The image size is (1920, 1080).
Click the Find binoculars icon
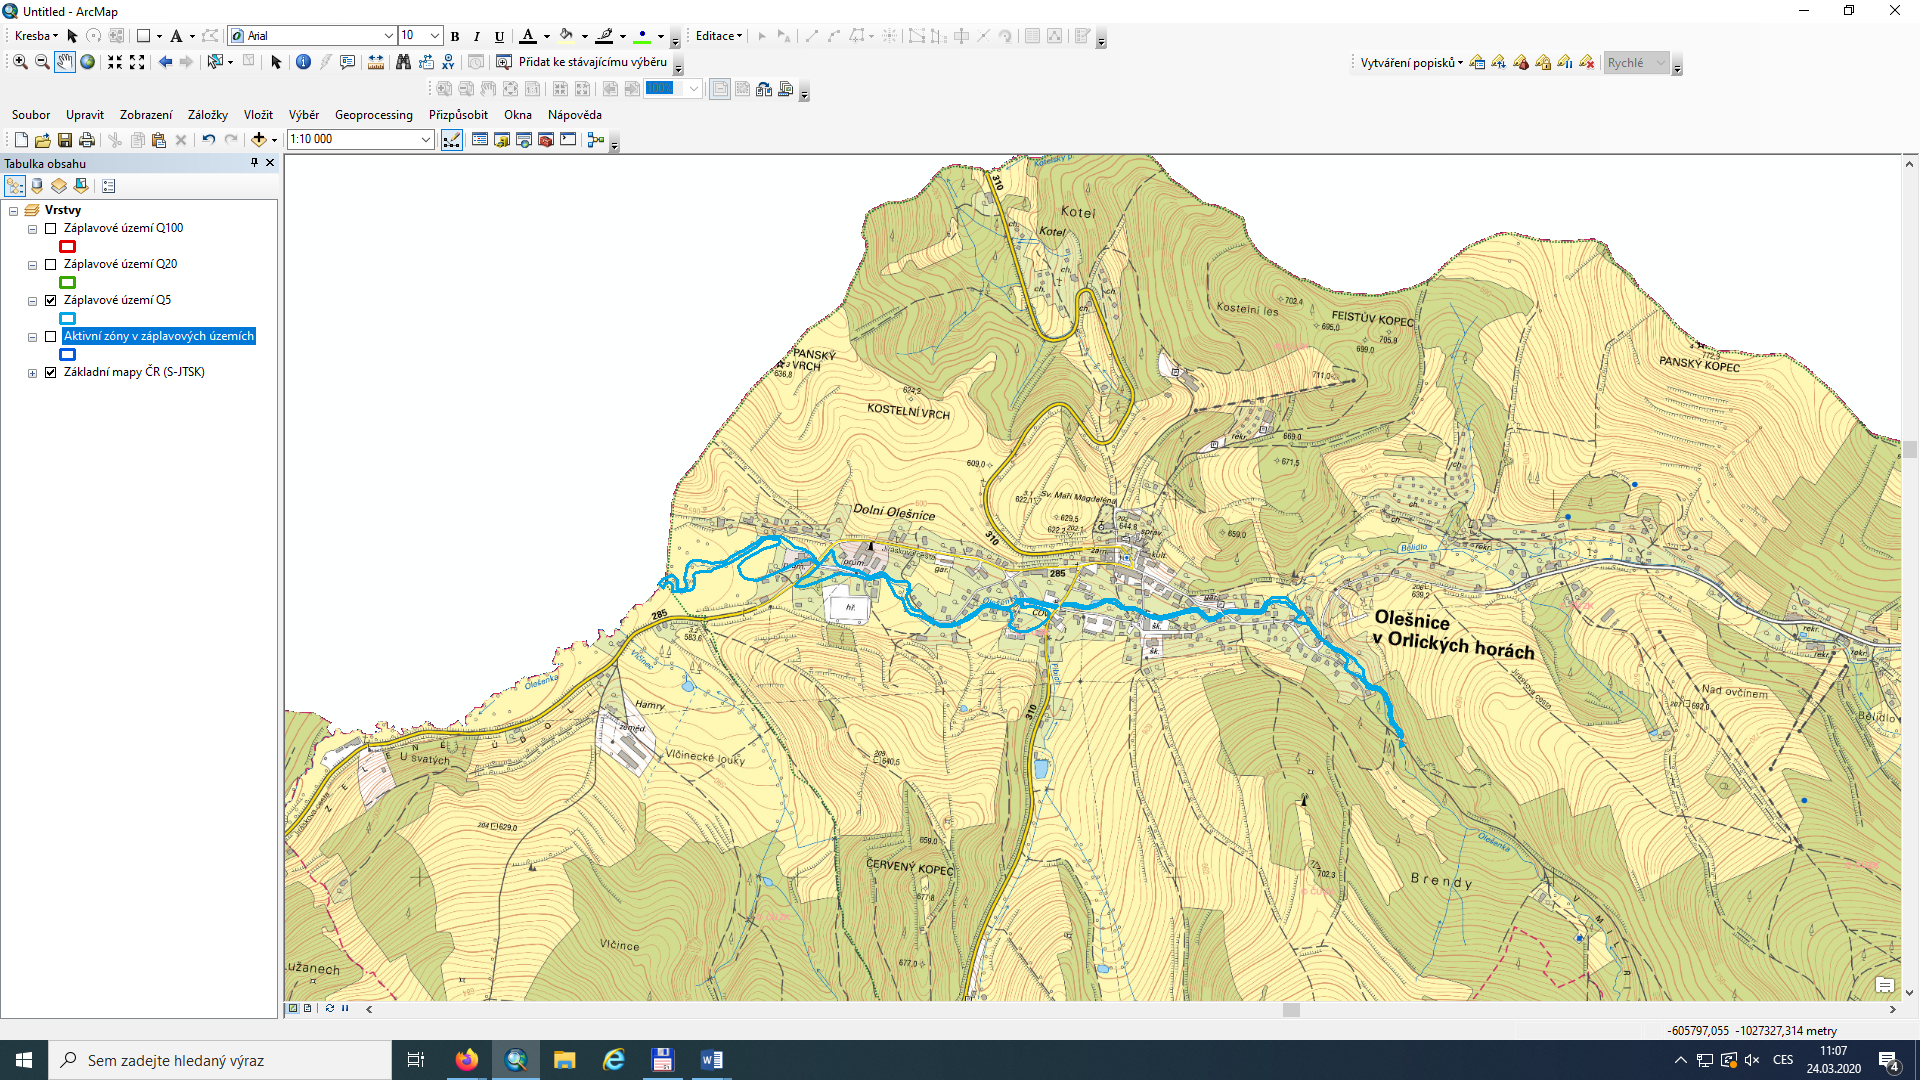(x=403, y=62)
